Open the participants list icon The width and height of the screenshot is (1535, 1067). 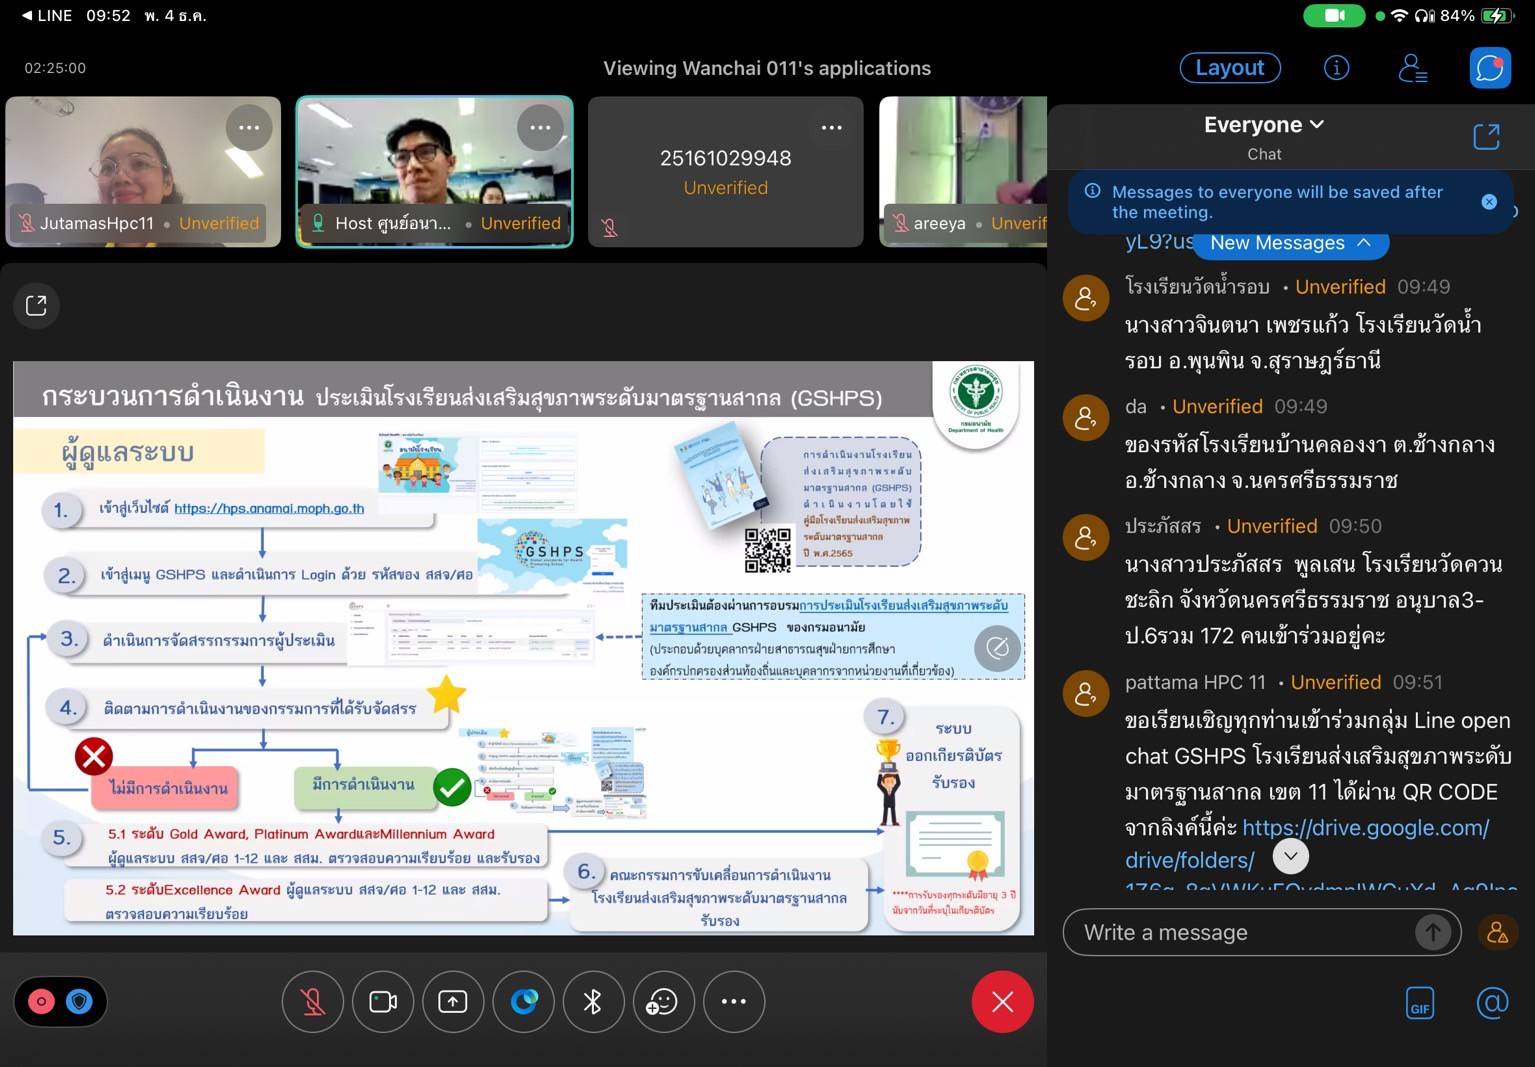pos(1412,68)
